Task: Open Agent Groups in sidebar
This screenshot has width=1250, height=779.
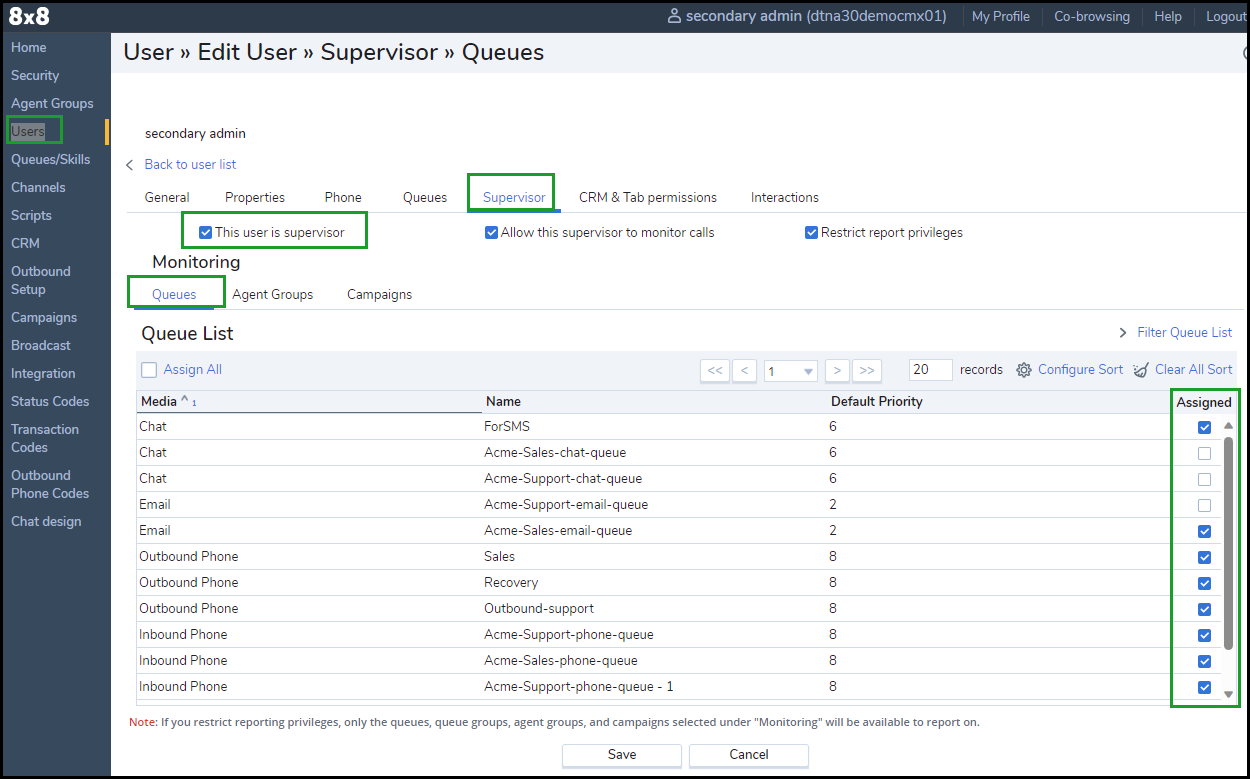Action: (52, 103)
